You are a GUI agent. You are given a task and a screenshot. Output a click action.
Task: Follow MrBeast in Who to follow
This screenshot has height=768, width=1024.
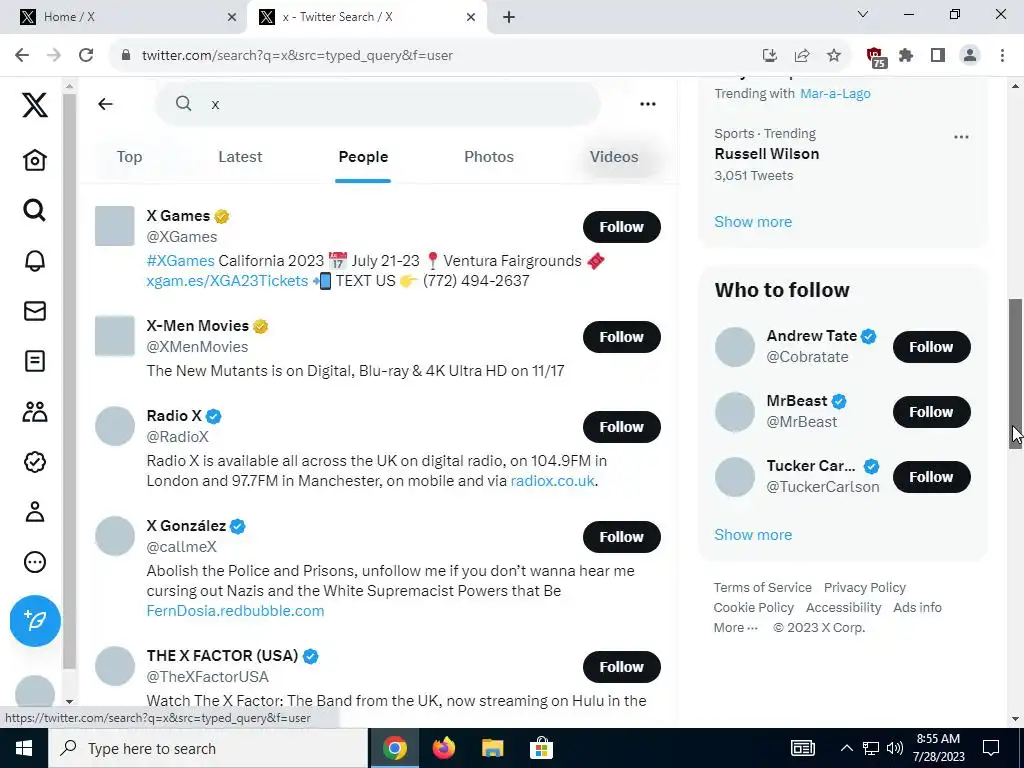click(x=932, y=412)
